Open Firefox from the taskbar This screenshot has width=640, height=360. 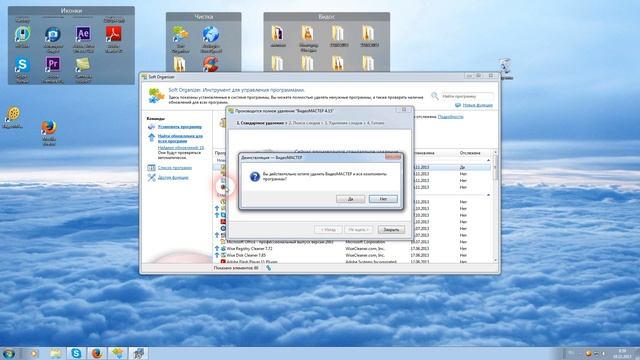coord(97,353)
